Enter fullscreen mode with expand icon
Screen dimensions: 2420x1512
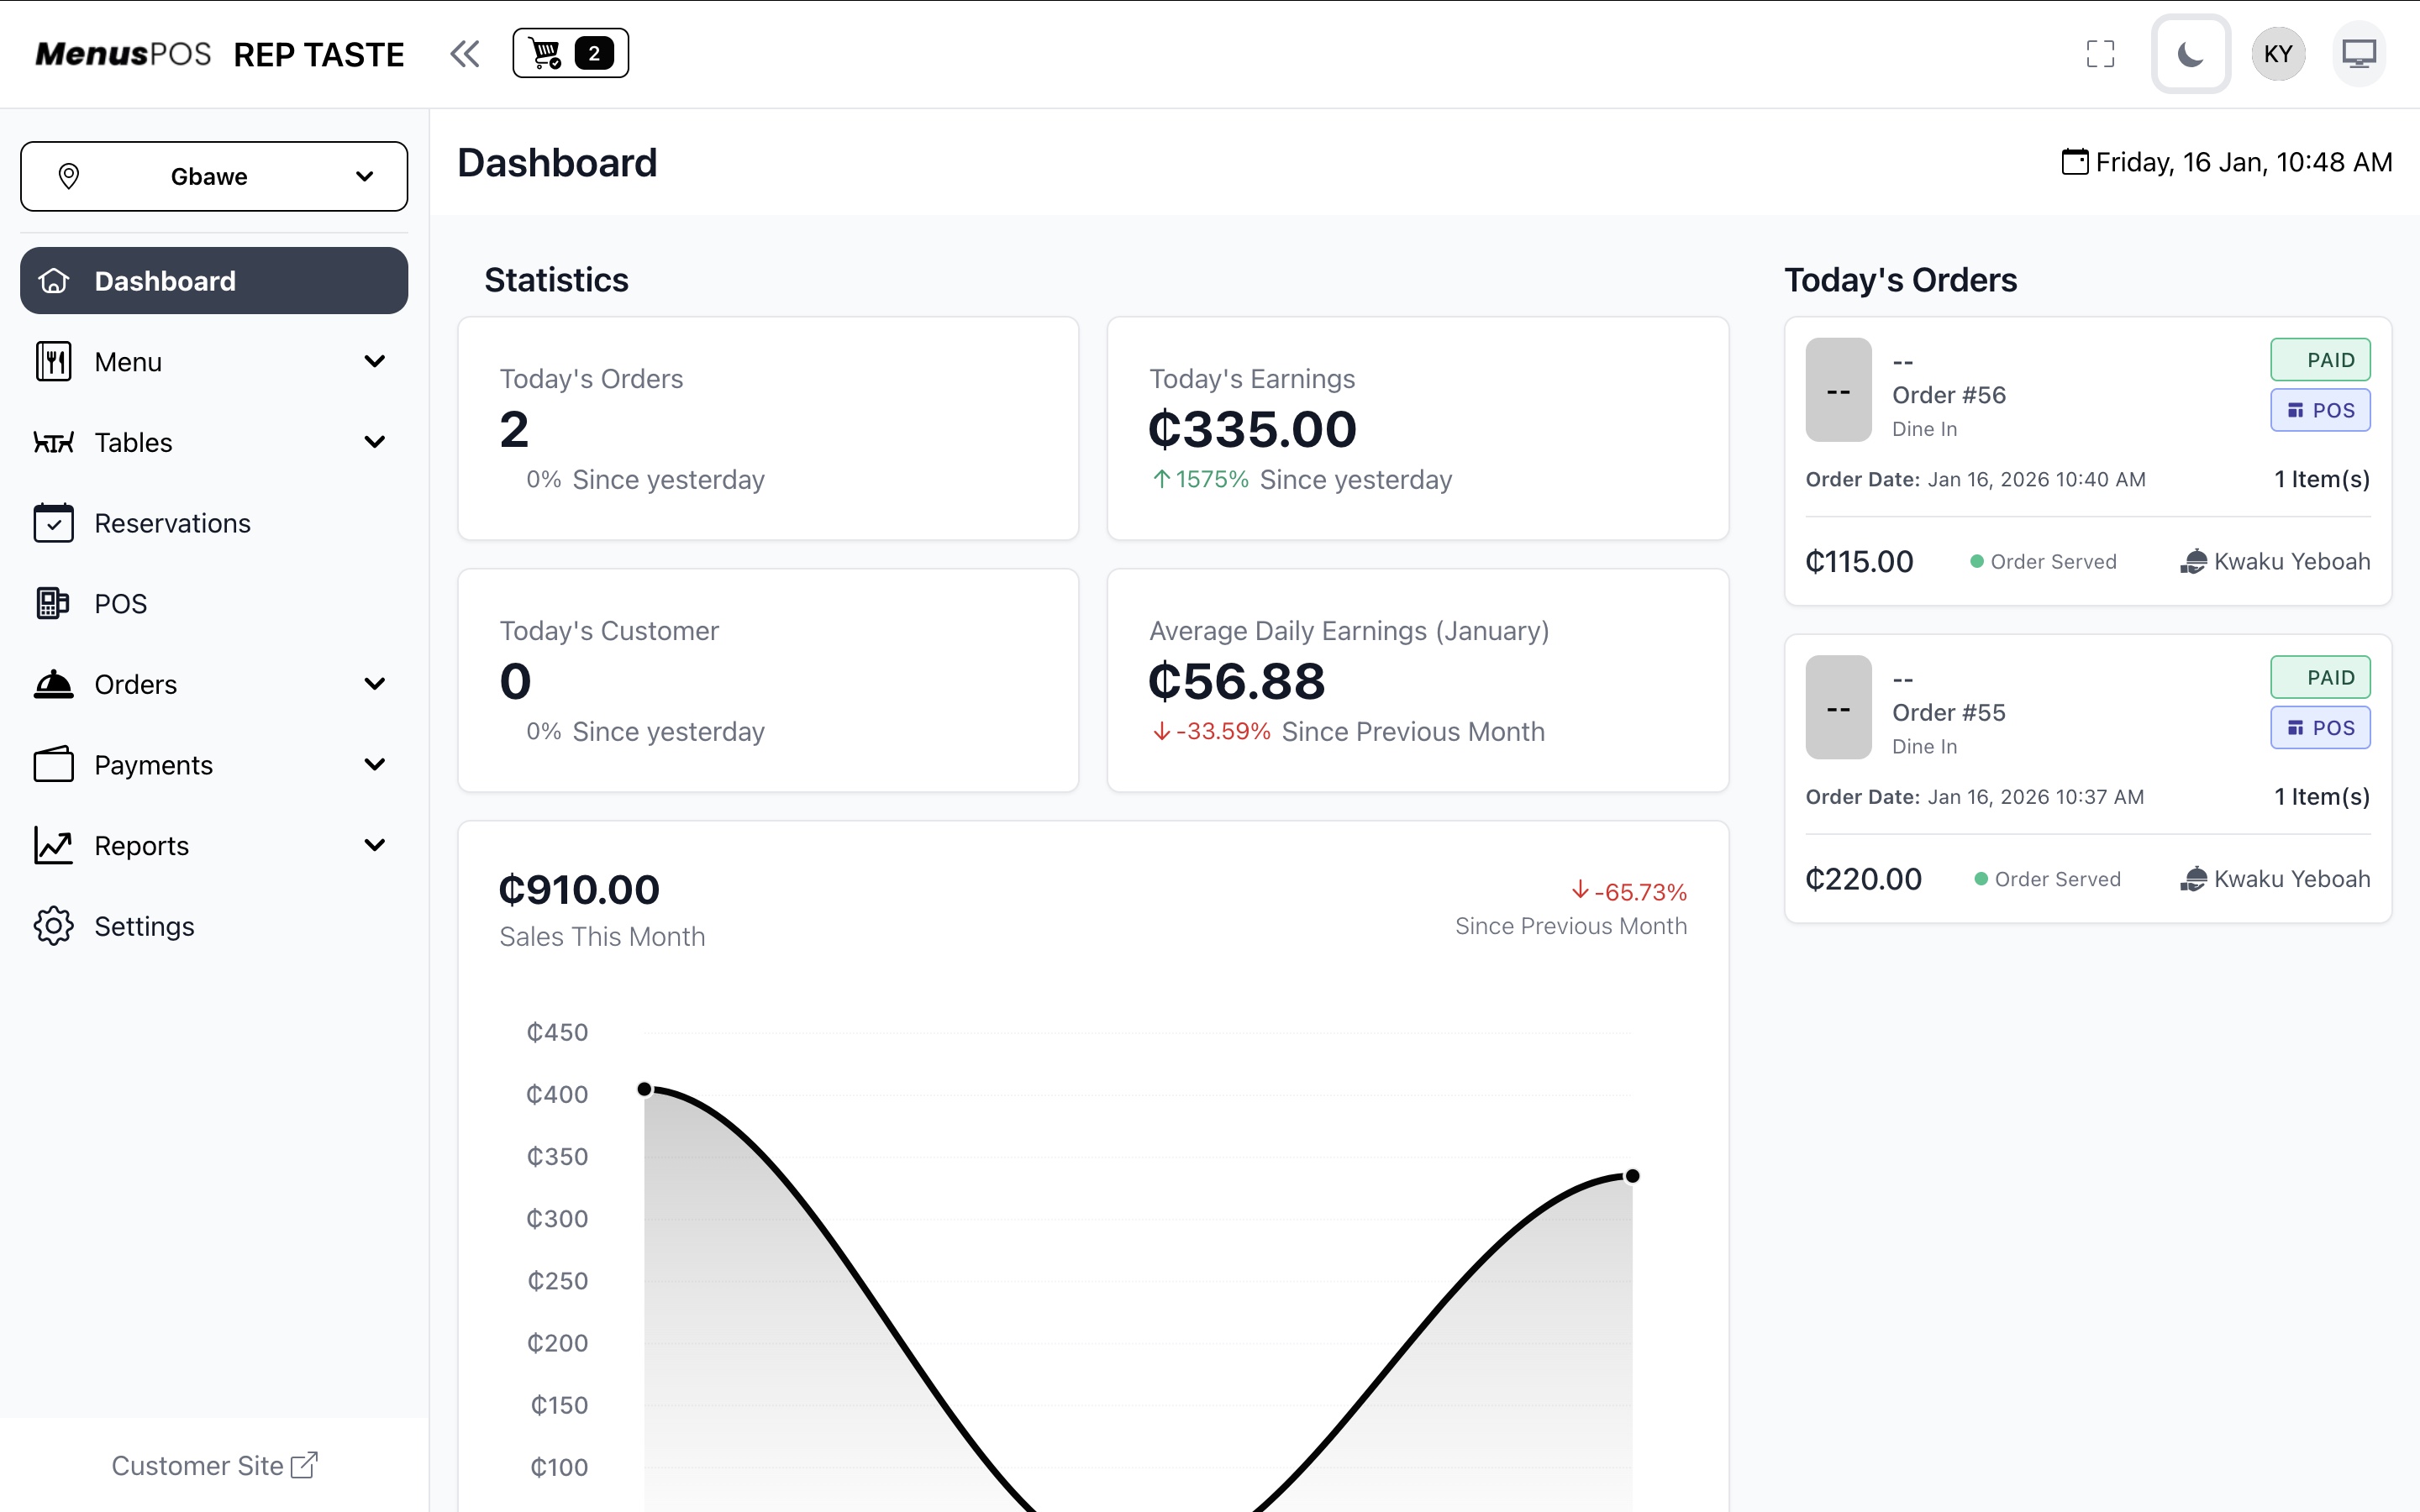pyautogui.click(x=2100, y=54)
